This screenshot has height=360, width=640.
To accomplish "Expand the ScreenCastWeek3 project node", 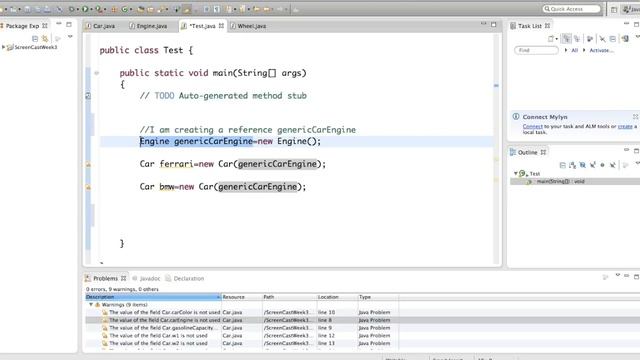I will coord(4,47).
